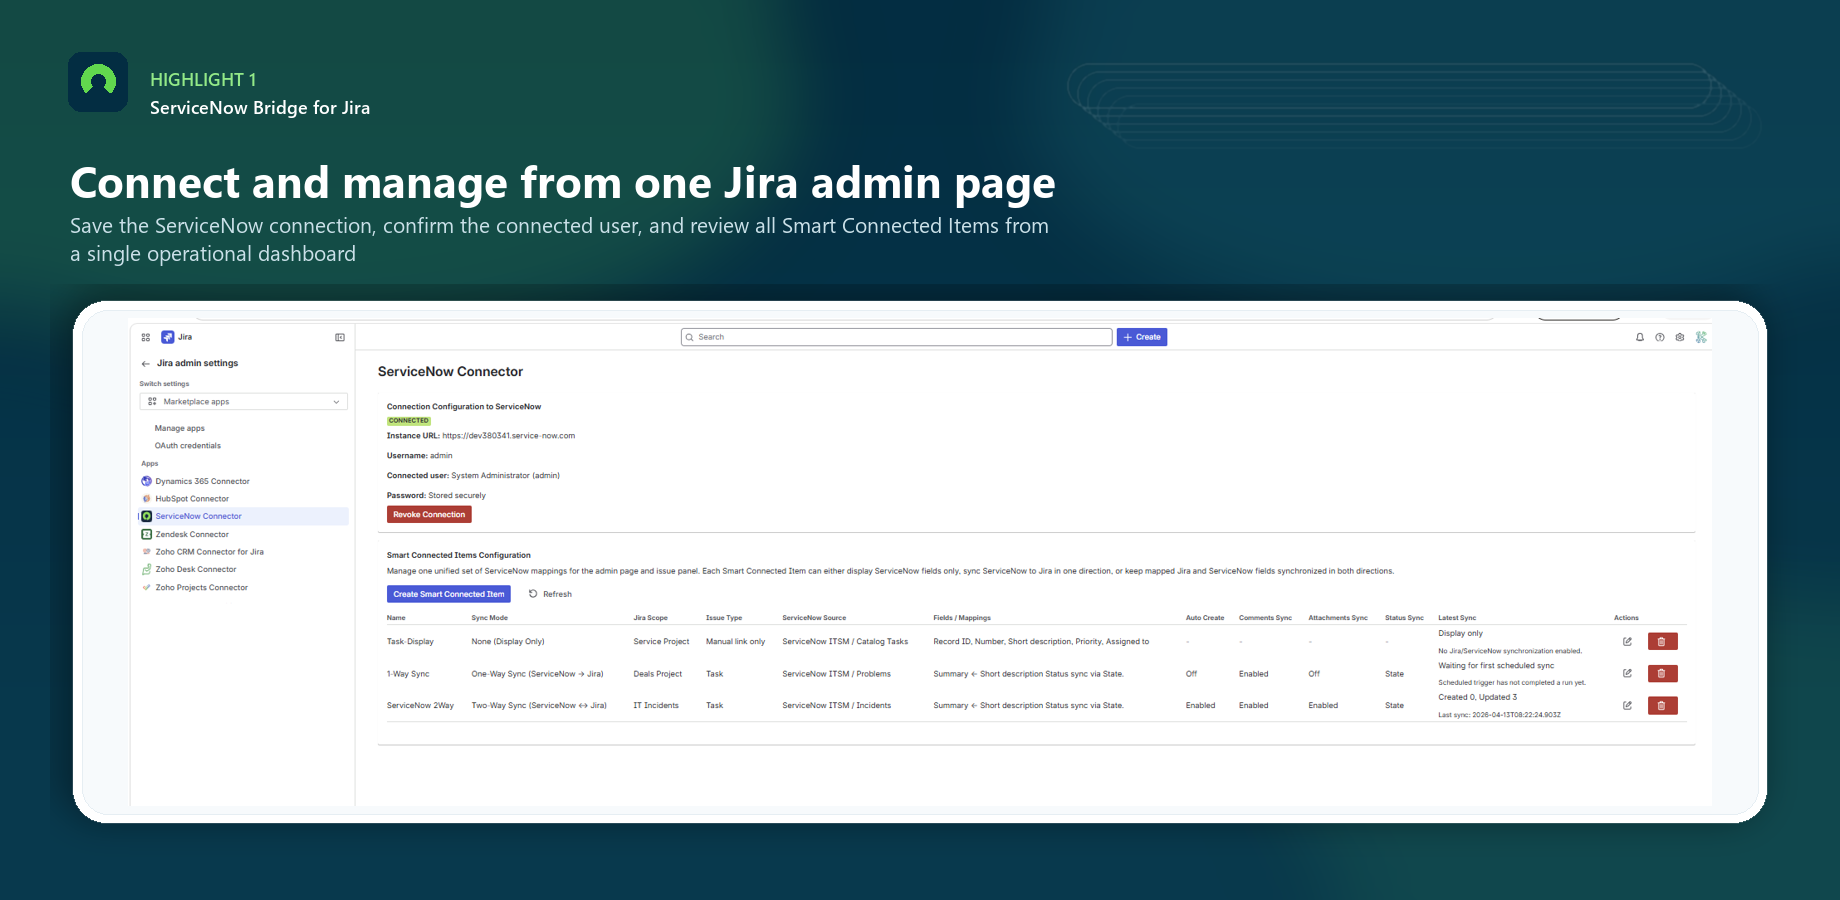Image resolution: width=1840 pixels, height=900 pixels.
Task: Open the HubSpot Connector
Action: point(190,498)
